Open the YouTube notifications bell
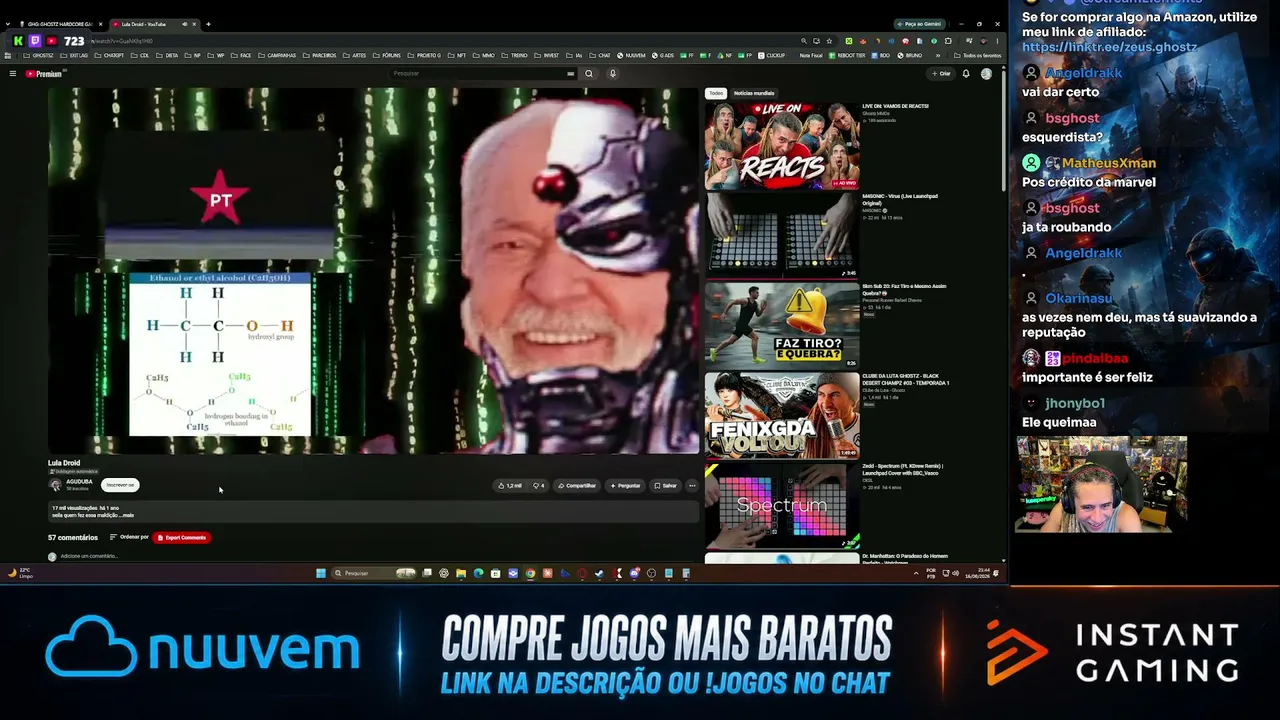The width and height of the screenshot is (1280, 720). coord(966,73)
